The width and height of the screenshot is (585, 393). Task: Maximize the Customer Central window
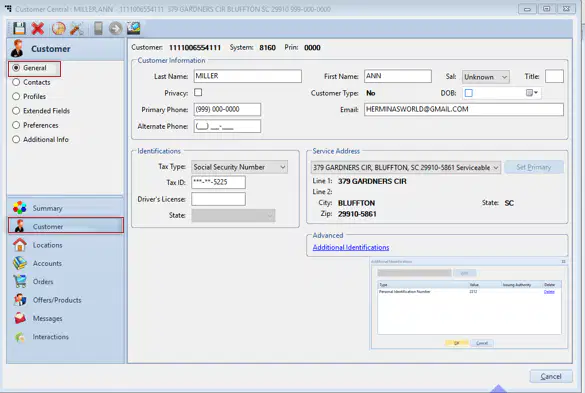(546, 9)
